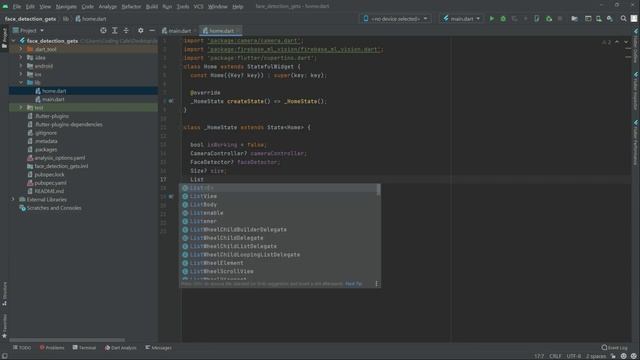Open the File menu

(17, 7)
